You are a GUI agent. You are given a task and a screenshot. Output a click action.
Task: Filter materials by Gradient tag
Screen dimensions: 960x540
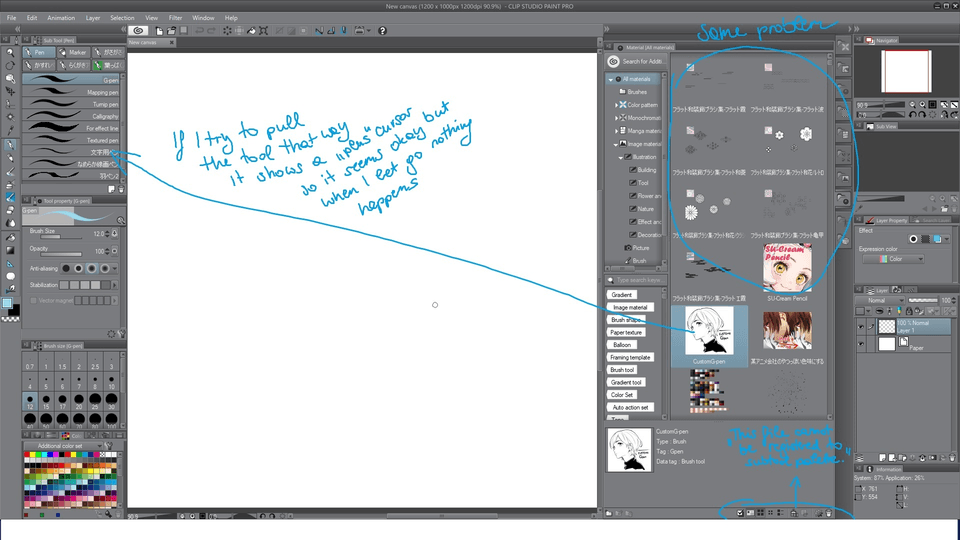tap(621, 295)
